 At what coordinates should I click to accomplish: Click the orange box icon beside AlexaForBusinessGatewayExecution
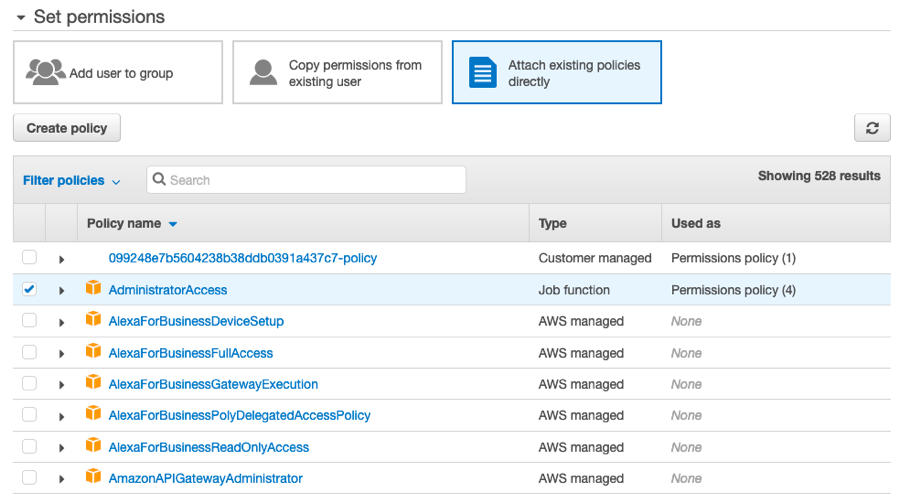pyautogui.click(x=93, y=382)
